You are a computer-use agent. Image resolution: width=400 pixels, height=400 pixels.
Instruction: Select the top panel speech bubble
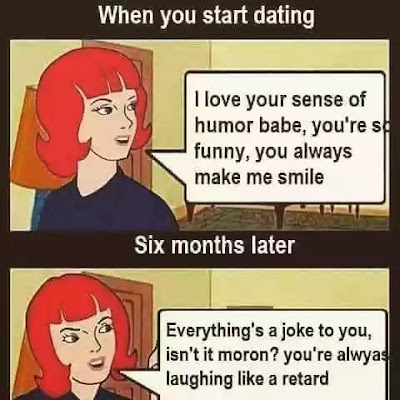pos(285,137)
